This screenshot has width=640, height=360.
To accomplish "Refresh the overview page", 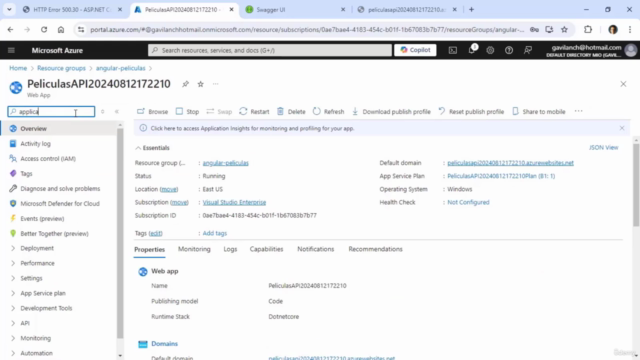I will [329, 111].
